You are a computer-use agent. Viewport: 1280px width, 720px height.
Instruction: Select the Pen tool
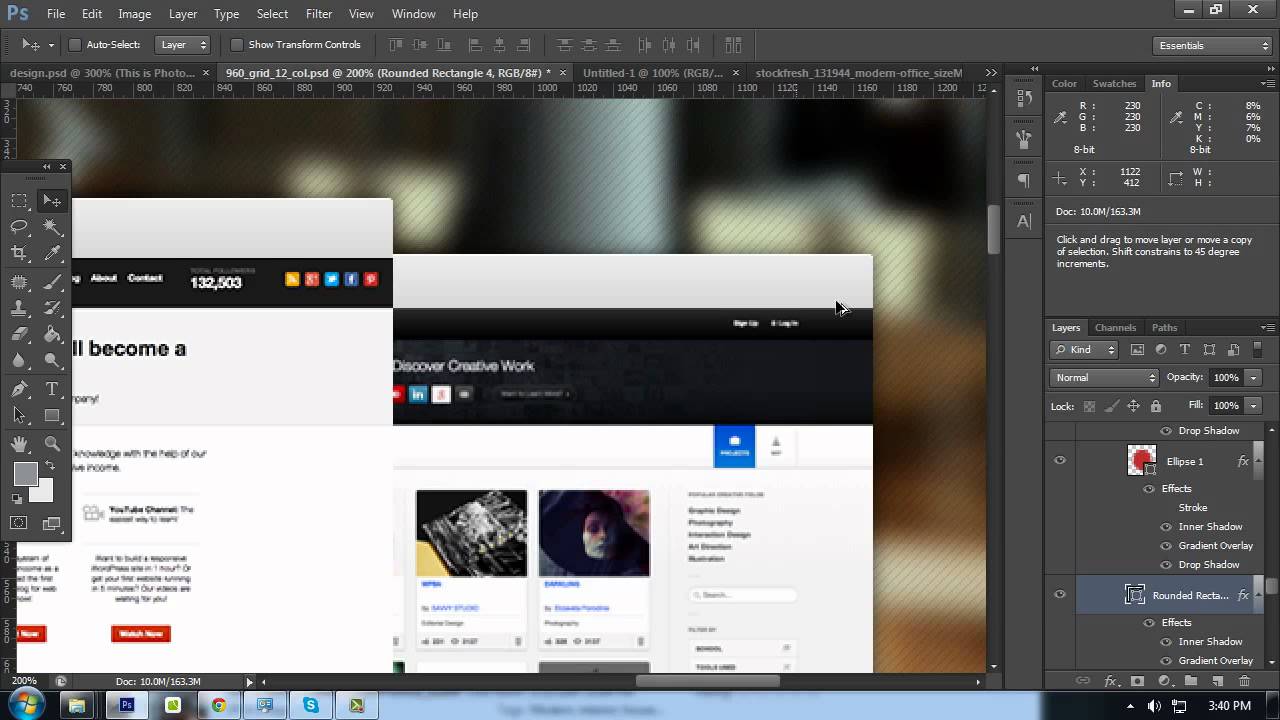tap(19, 389)
